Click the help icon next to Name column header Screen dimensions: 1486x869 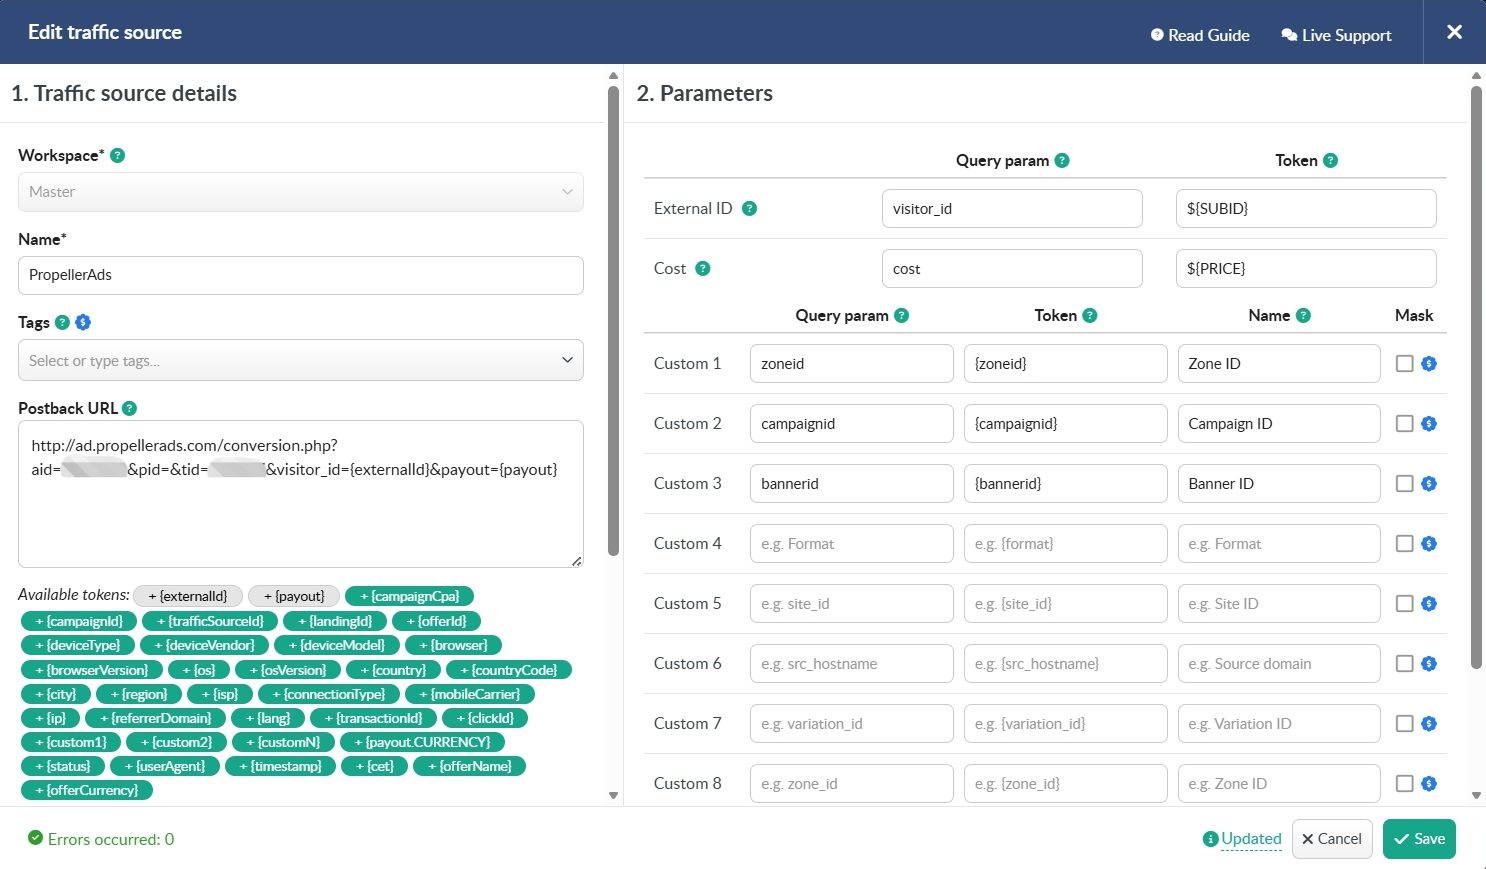pyautogui.click(x=1303, y=316)
